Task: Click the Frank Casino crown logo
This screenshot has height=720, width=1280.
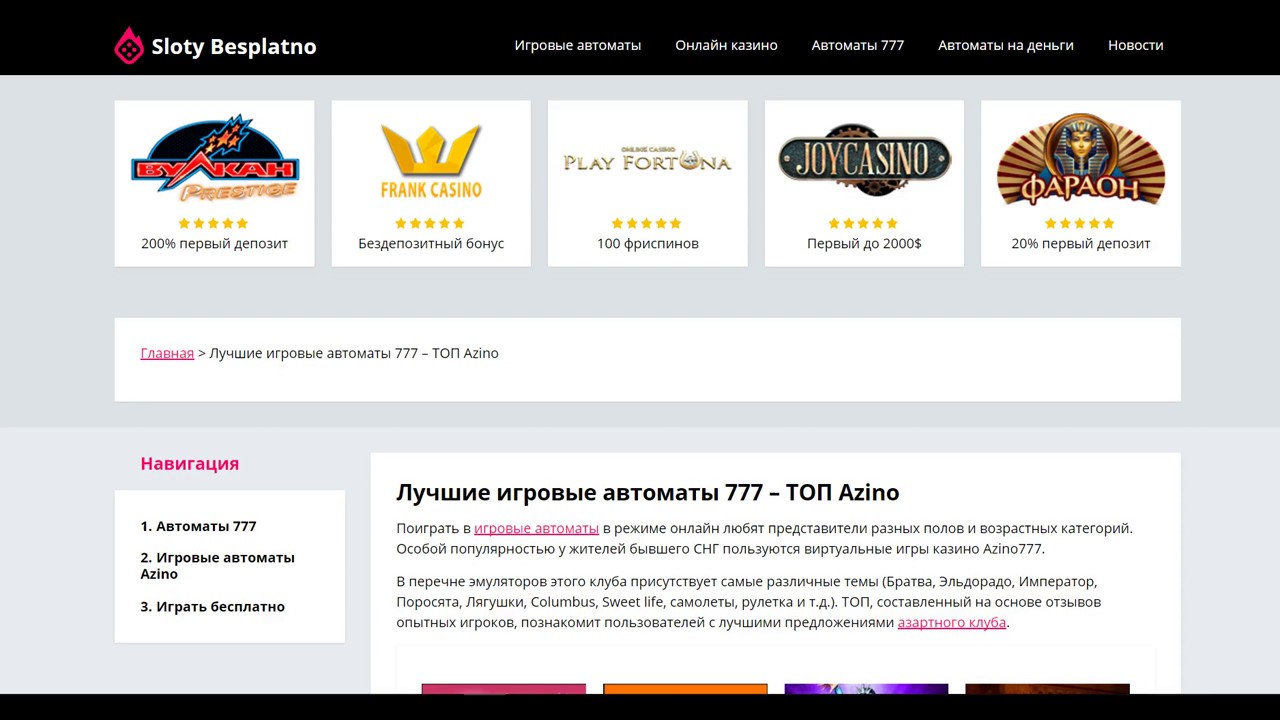Action: tap(431, 161)
